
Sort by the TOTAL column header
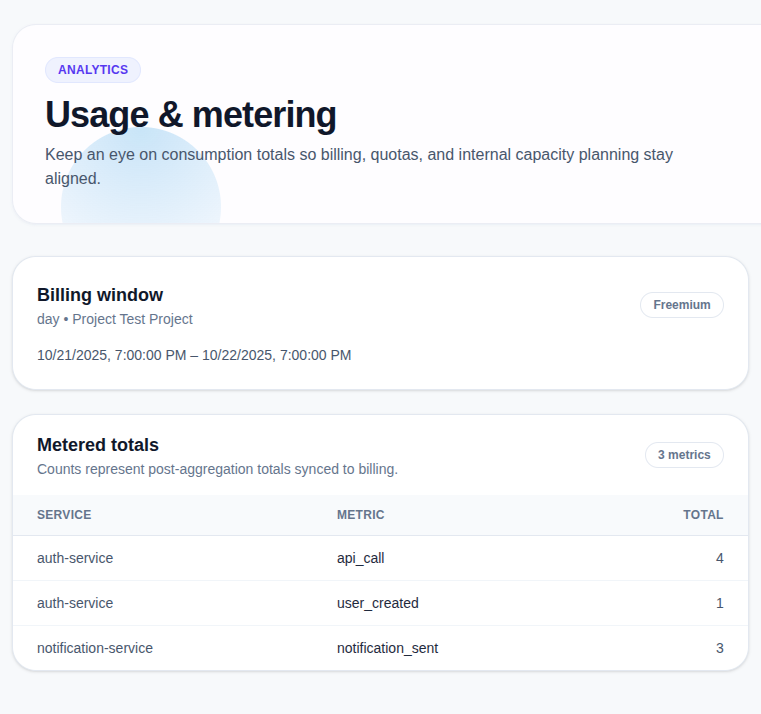tap(702, 515)
